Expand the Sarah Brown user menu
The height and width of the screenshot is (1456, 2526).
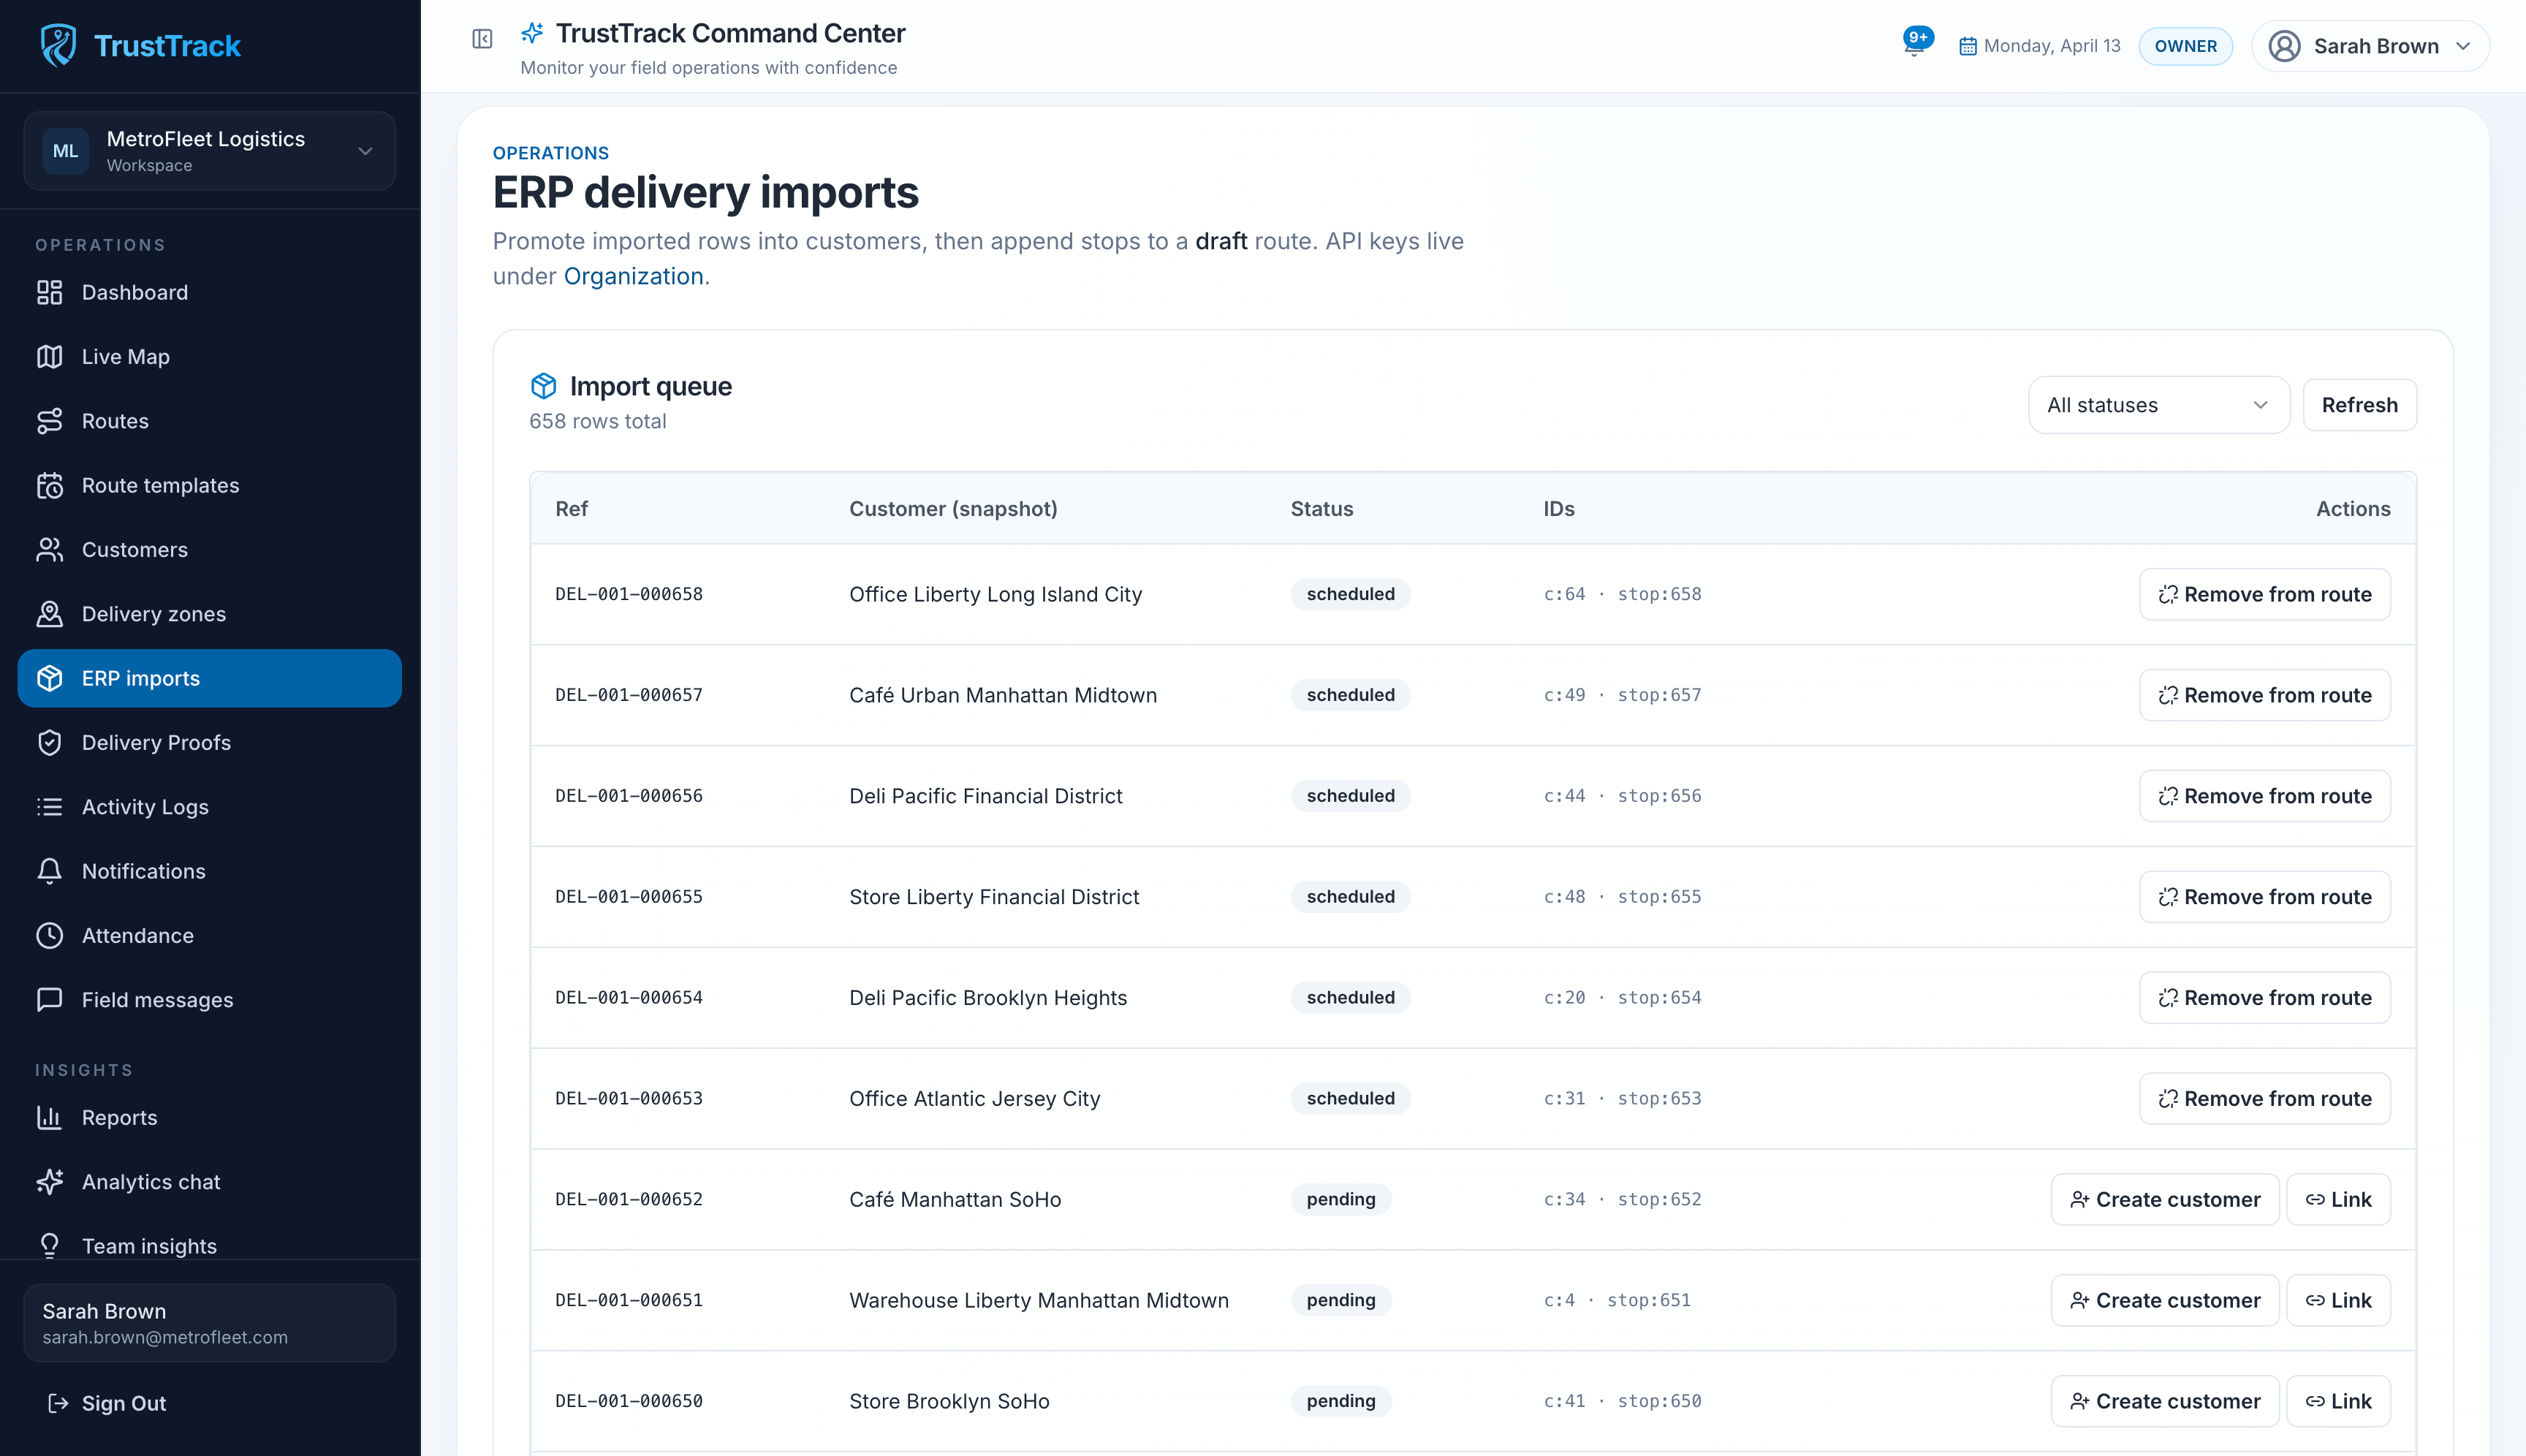[x=2370, y=46]
